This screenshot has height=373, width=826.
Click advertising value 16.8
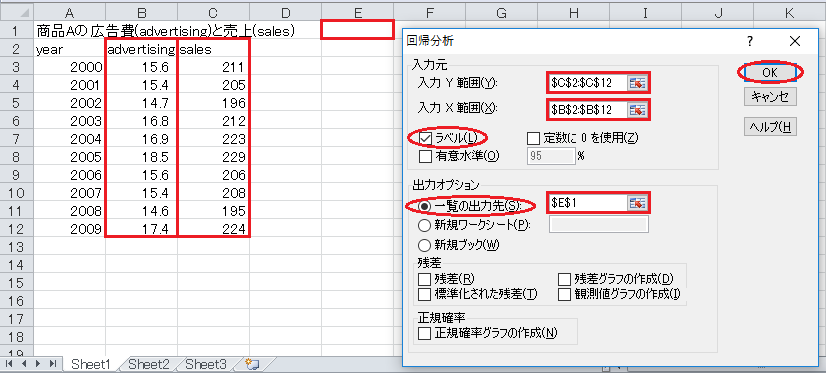141,121
